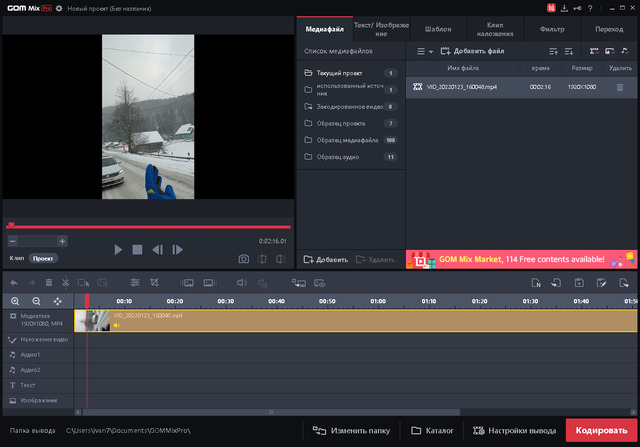The height and width of the screenshot is (447, 640).
Task: Increase preview zoom with plus button
Action: [x=62, y=241]
